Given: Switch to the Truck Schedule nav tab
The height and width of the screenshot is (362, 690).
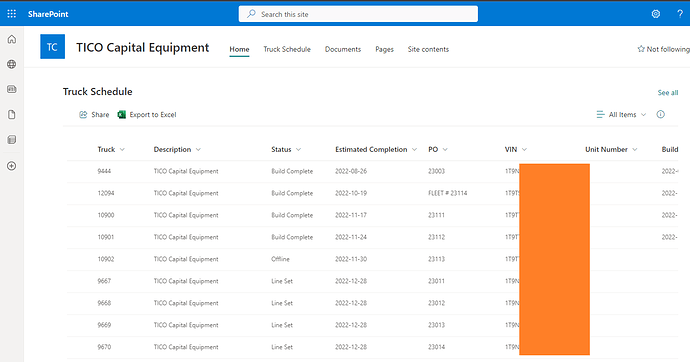Looking at the screenshot, I should click(287, 49).
